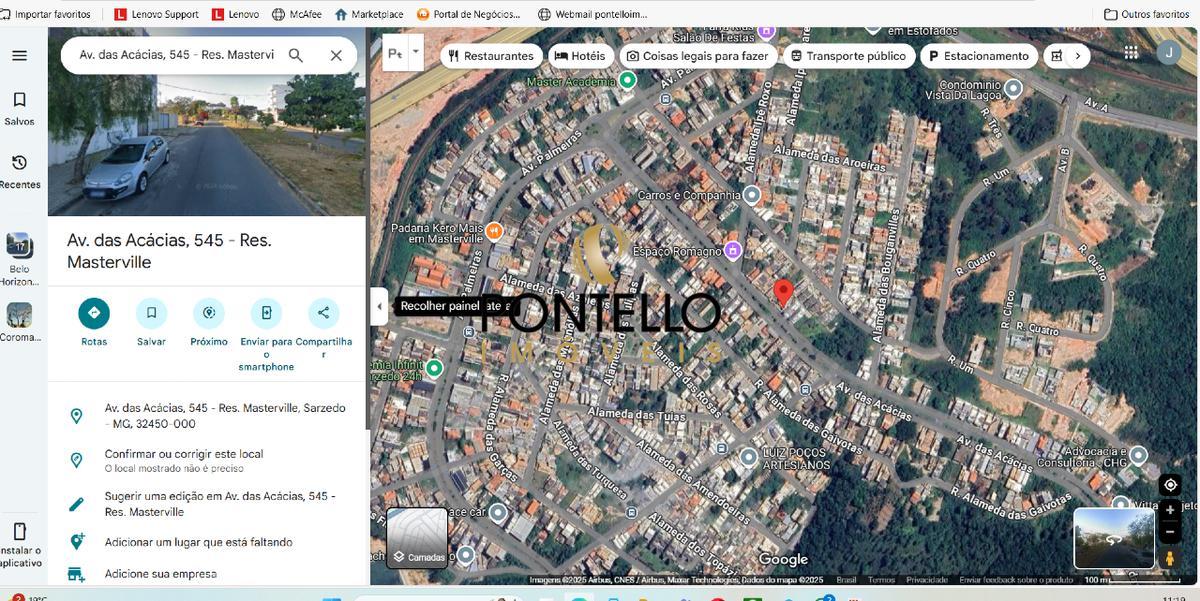Click Enviar para o smartphone icon
This screenshot has height=601, width=1200.
tap(266, 313)
